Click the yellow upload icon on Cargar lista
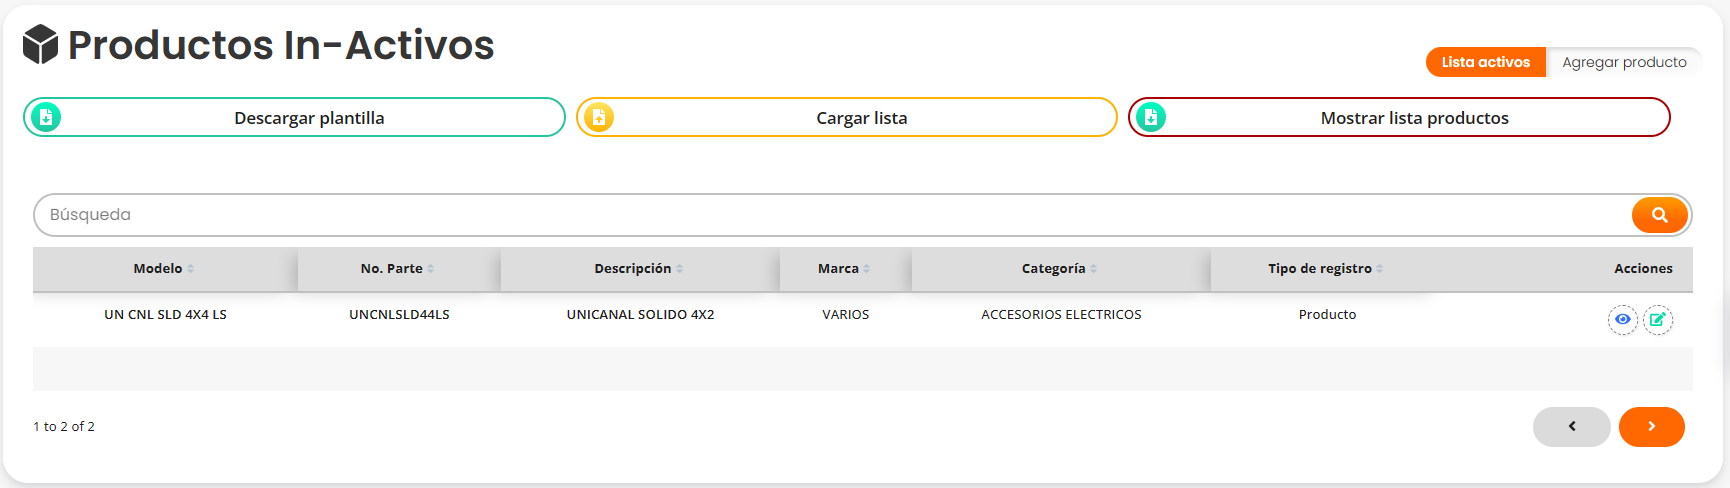The height and width of the screenshot is (488, 1730). click(598, 117)
